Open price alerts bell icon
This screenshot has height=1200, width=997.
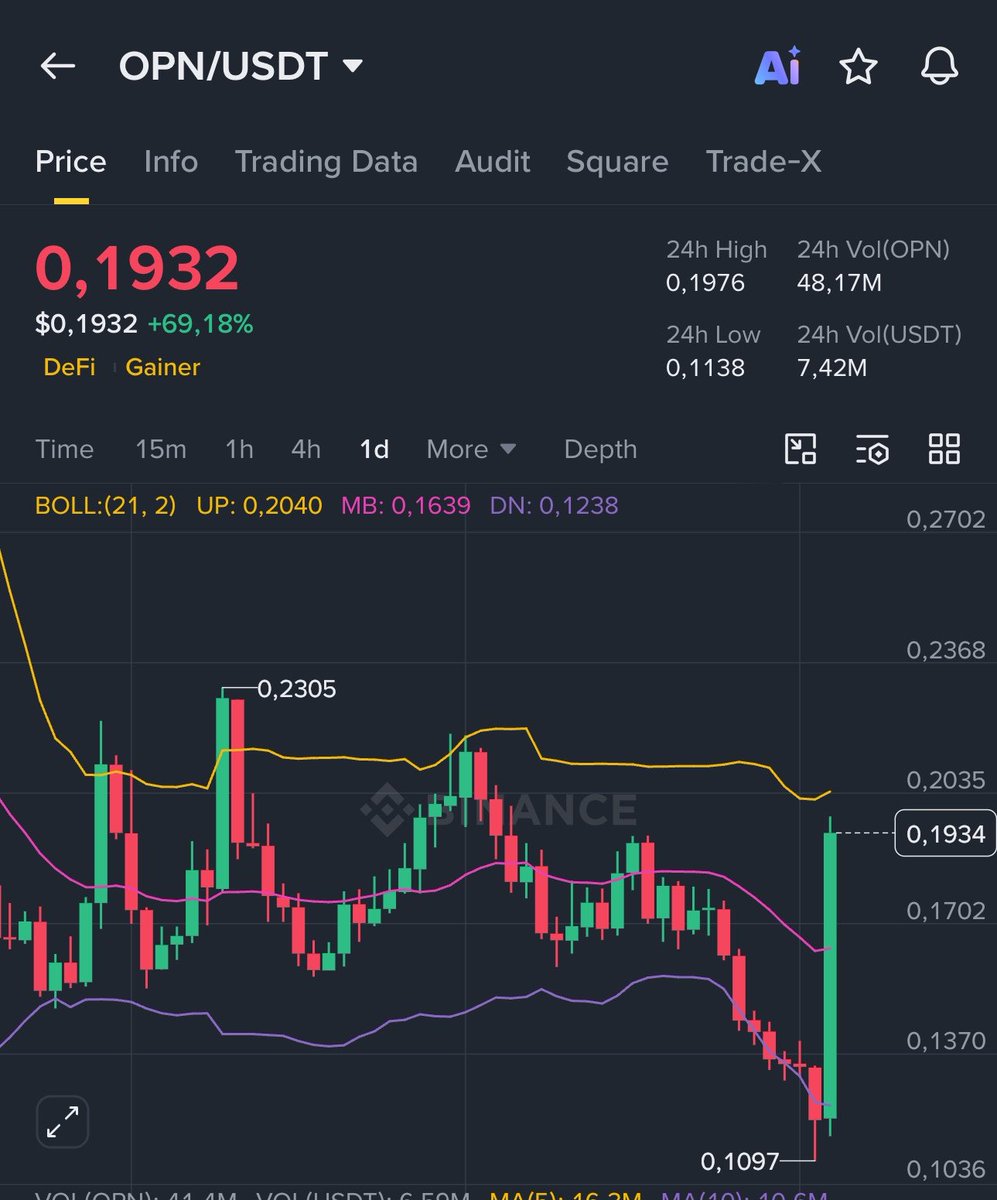point(939,67)
